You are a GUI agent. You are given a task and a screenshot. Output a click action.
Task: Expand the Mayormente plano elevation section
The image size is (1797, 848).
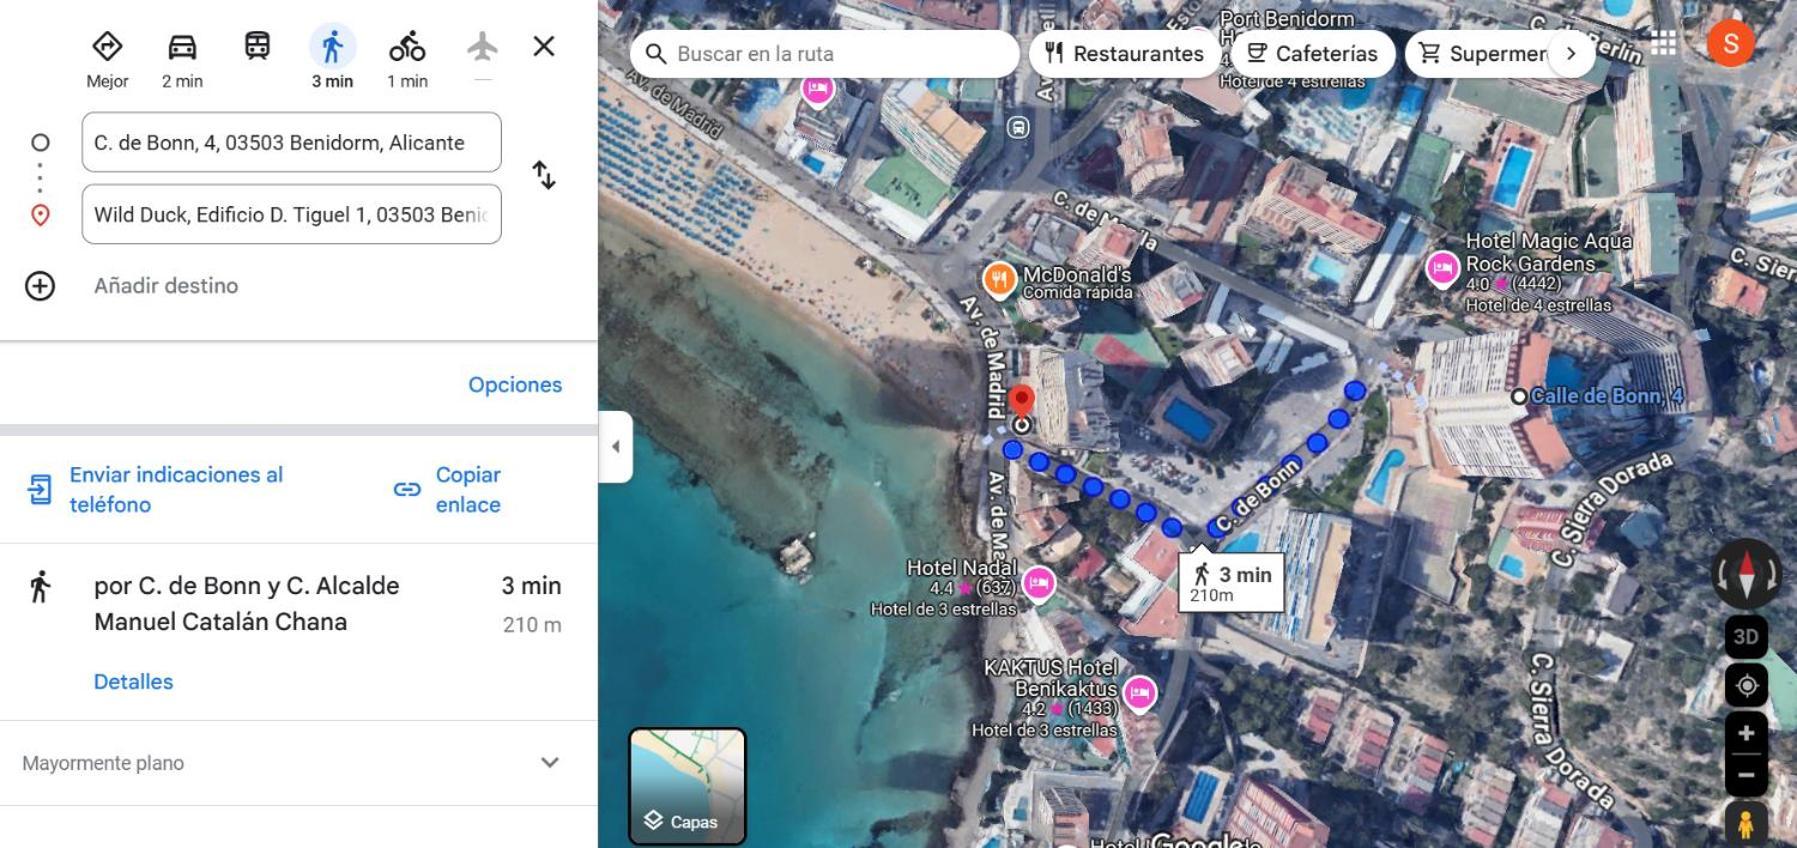click(298, 762)
